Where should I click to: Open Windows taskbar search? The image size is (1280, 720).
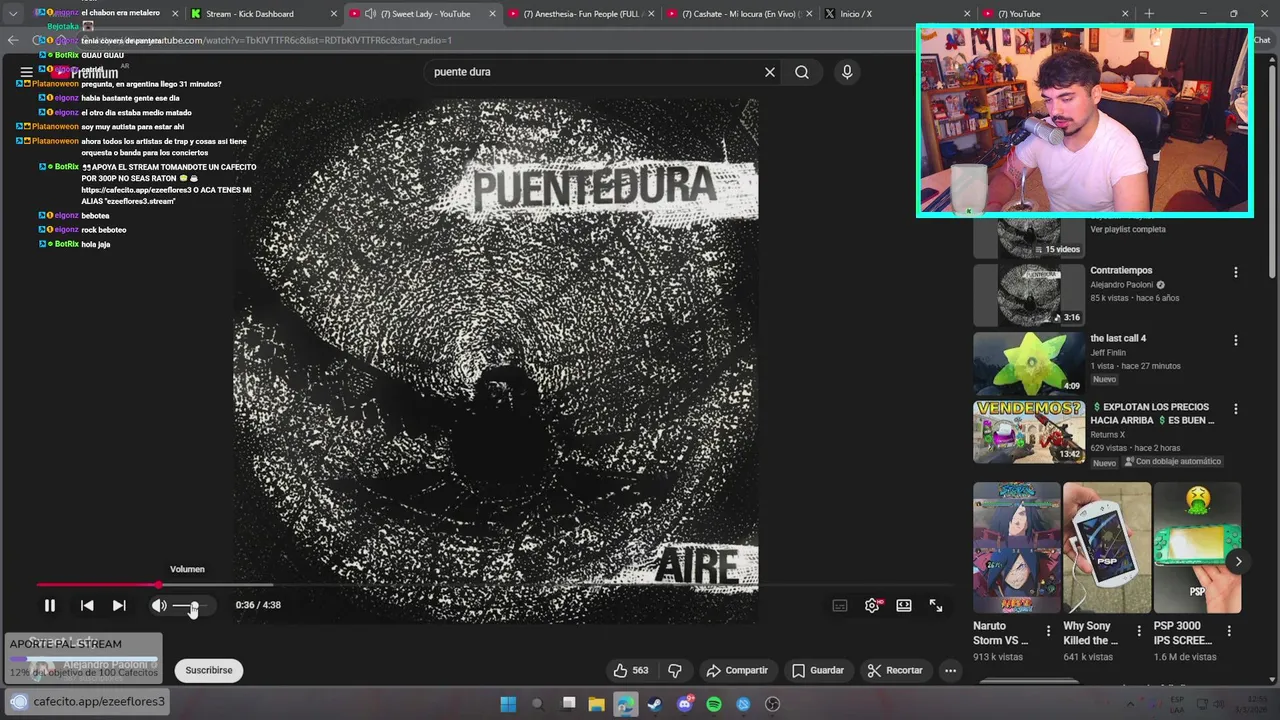pos(537,704)
